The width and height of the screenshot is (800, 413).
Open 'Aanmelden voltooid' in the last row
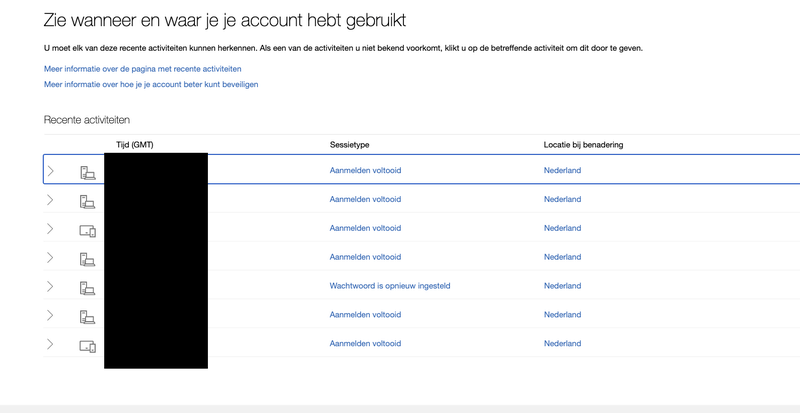[x=365, y=344]
